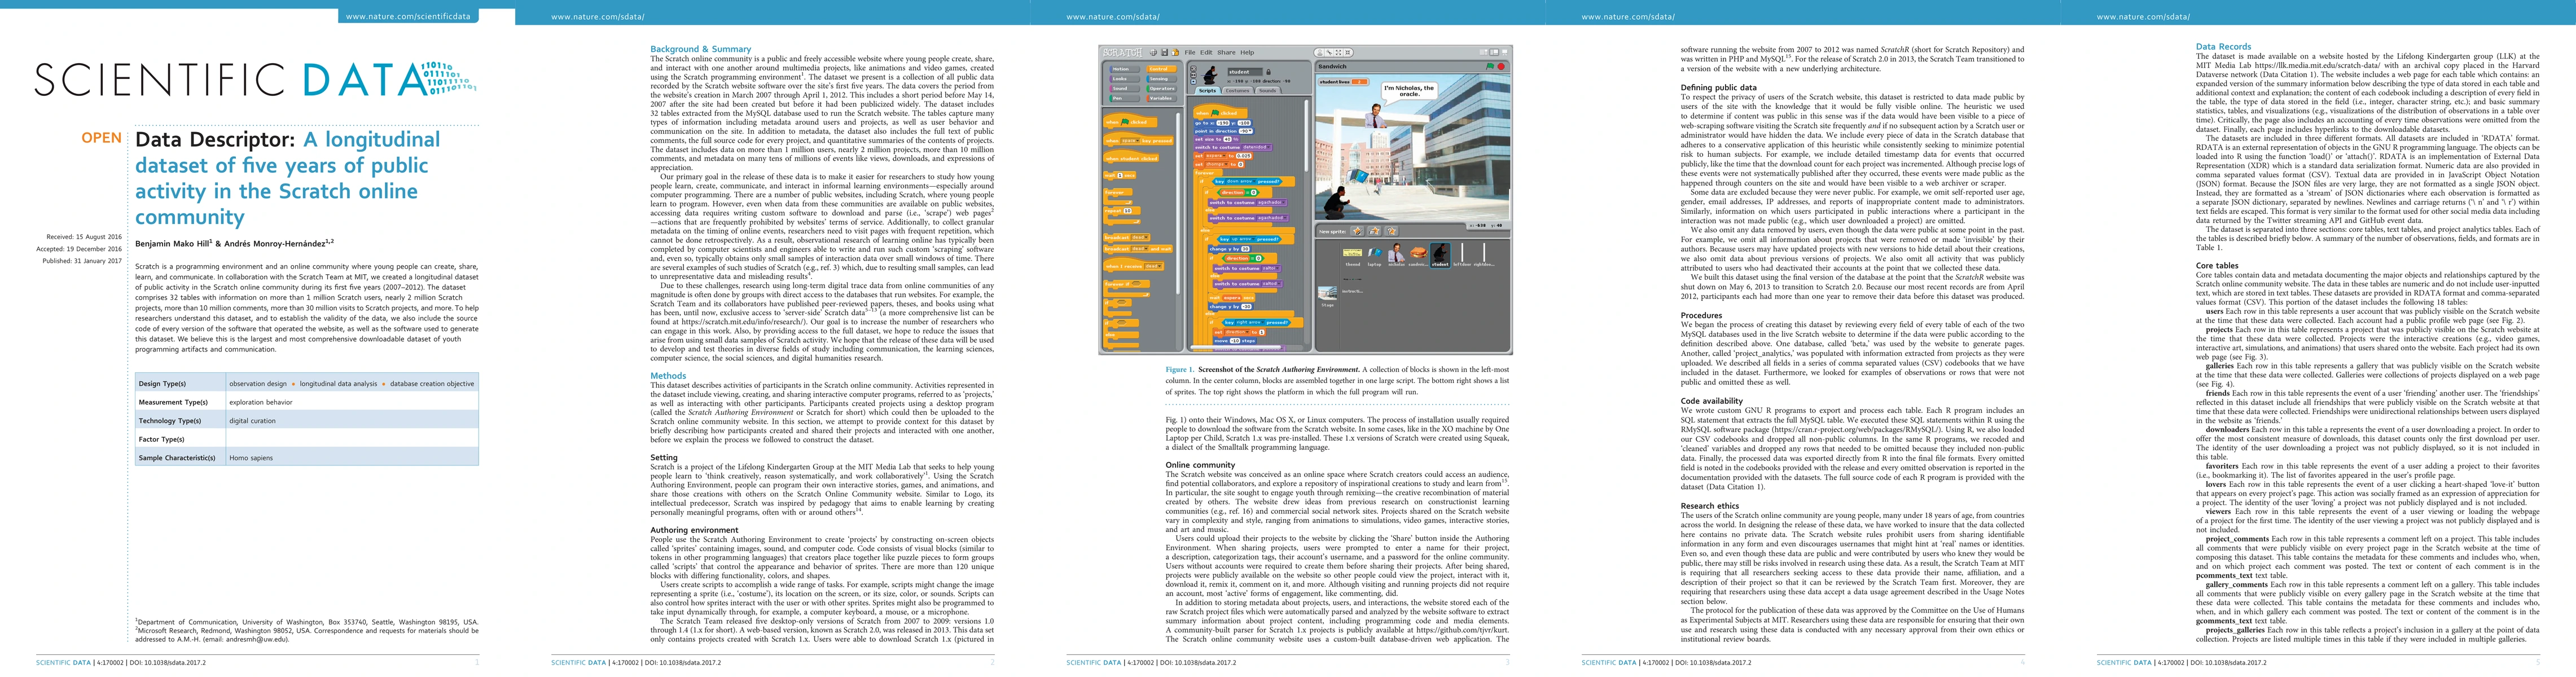
Task: Open the www.nature.com/scientificdata header link
Action: tap(407, 16)
